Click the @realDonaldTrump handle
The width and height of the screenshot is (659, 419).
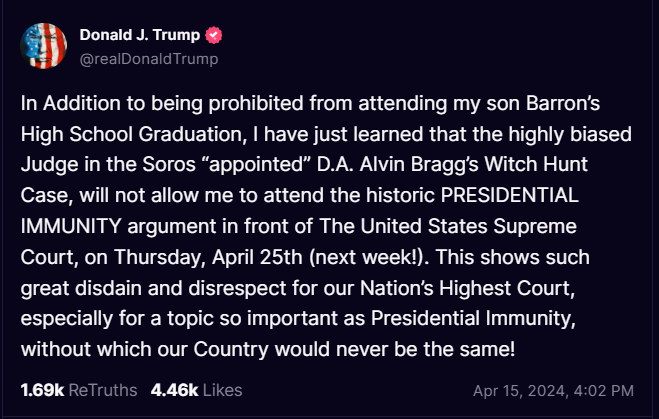(x=149, y=59)
